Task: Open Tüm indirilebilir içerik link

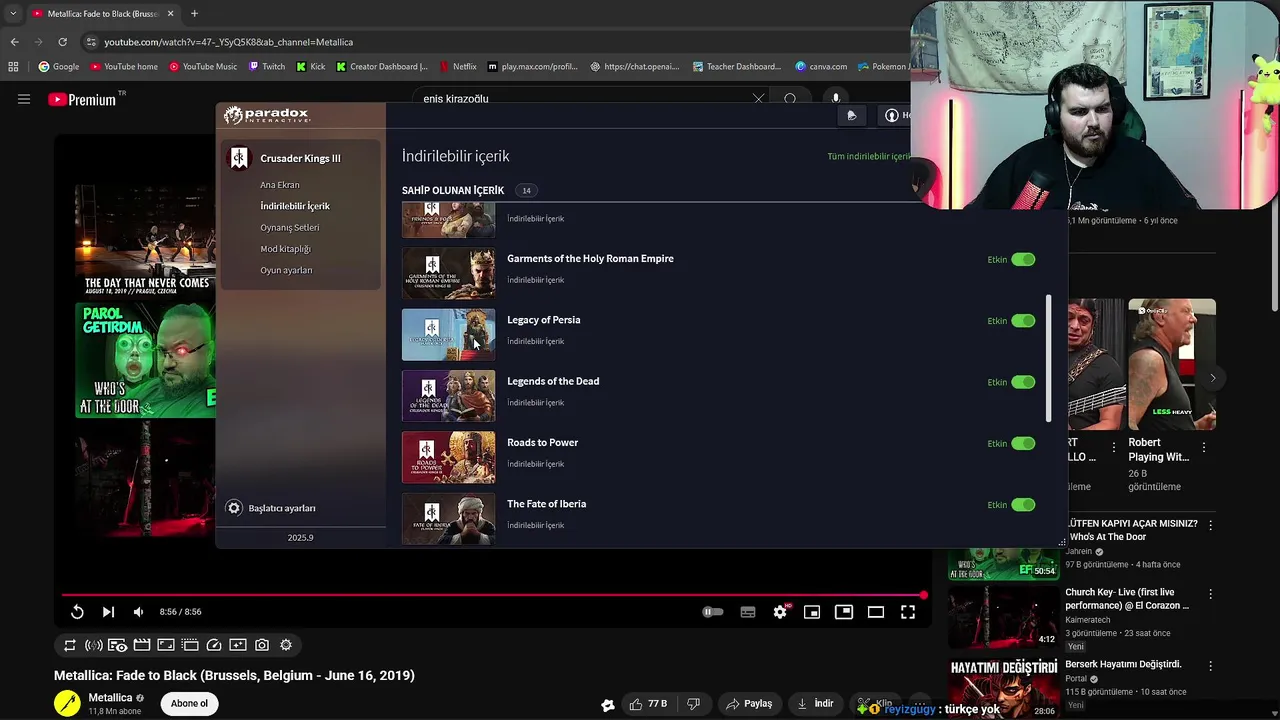Action: (868, 157)
